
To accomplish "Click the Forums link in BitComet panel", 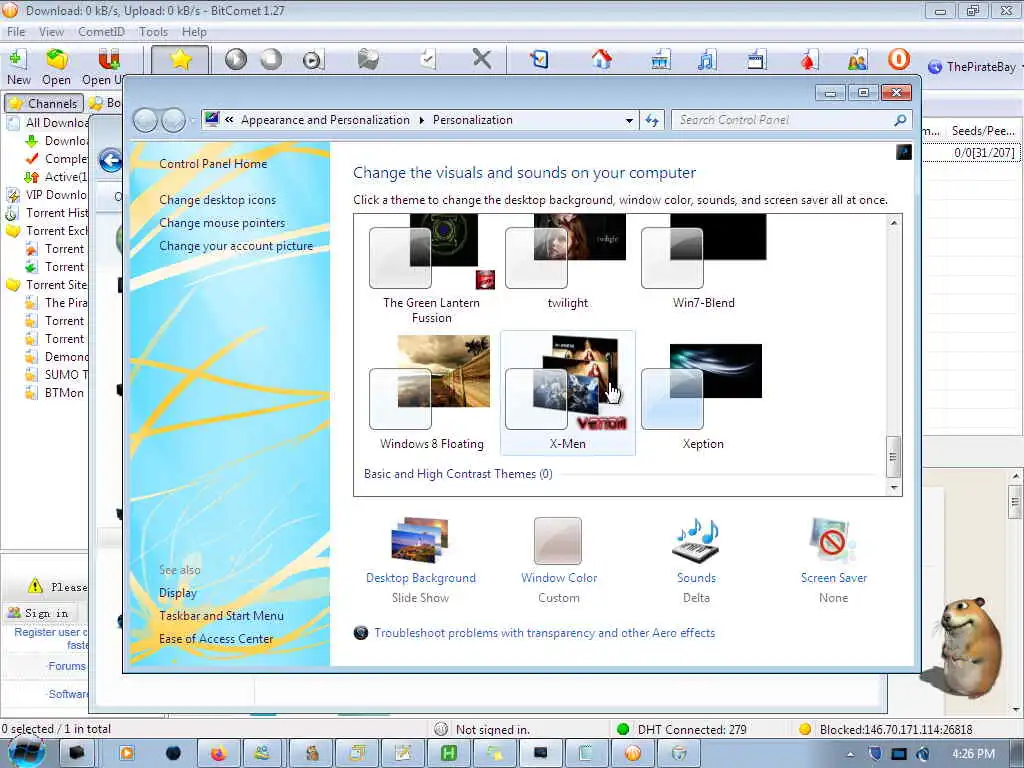I will (67, 666).
